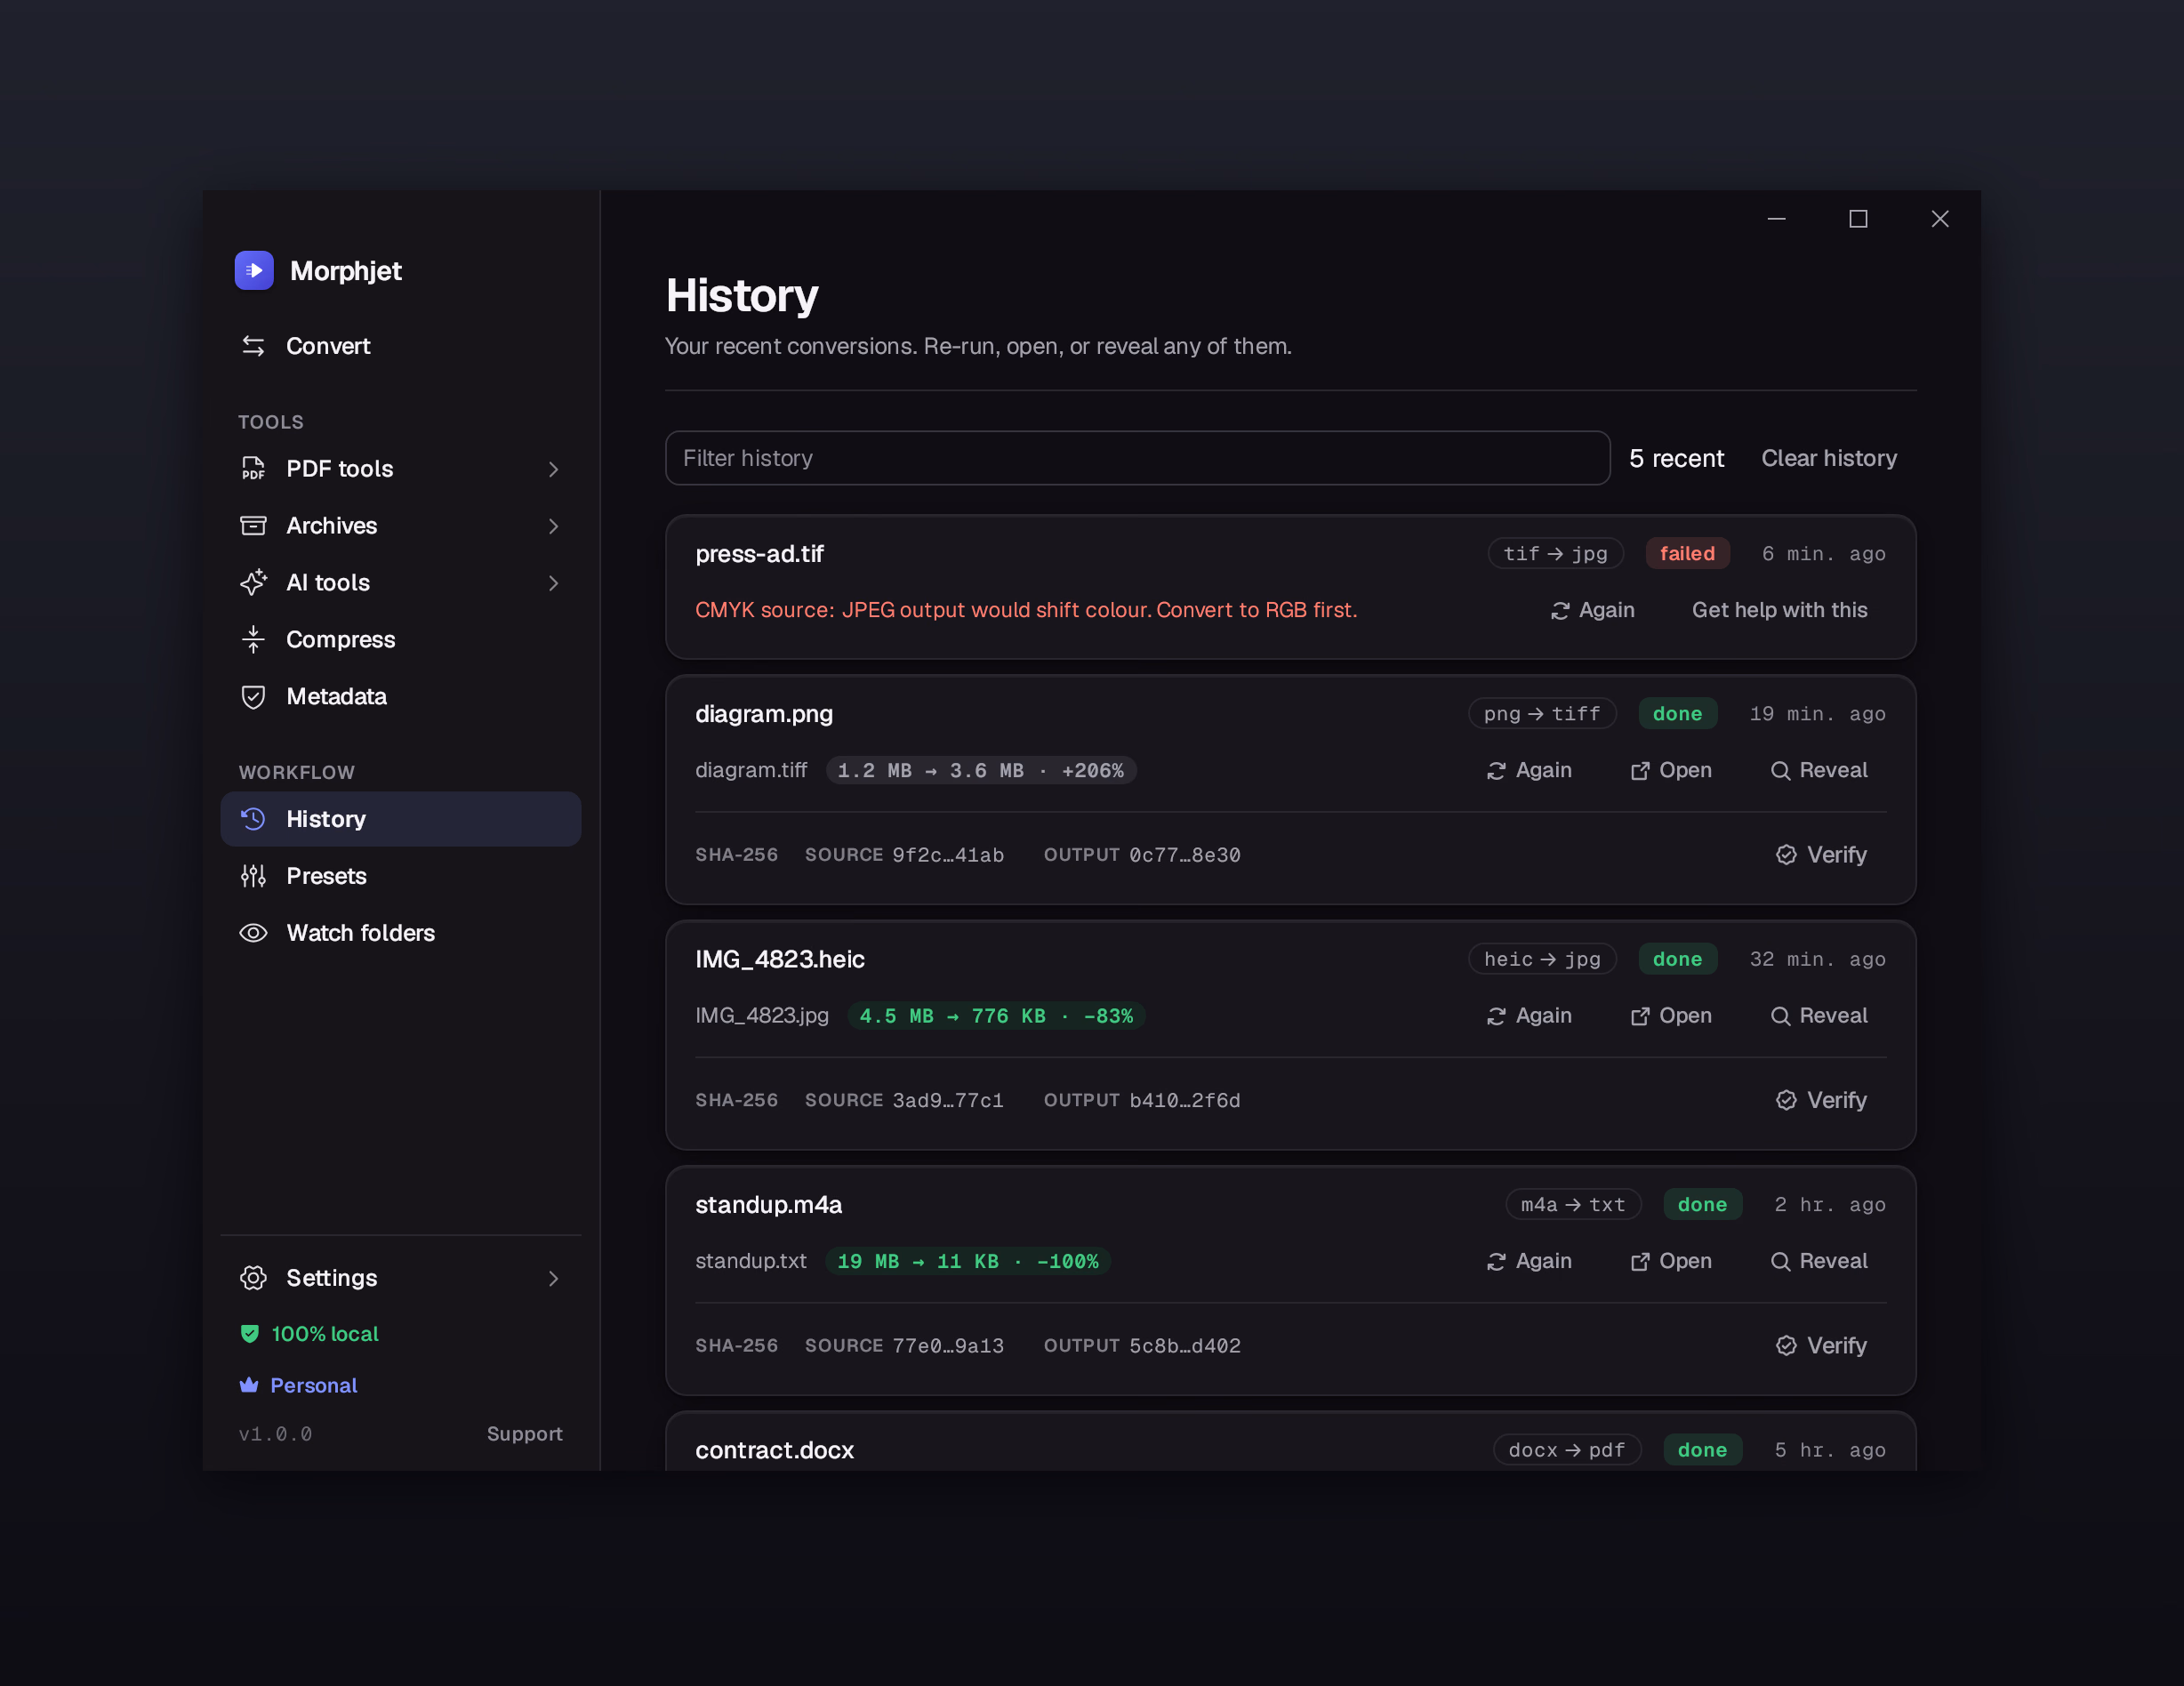Click the 100% local shield badge

tap(309, 1334)
